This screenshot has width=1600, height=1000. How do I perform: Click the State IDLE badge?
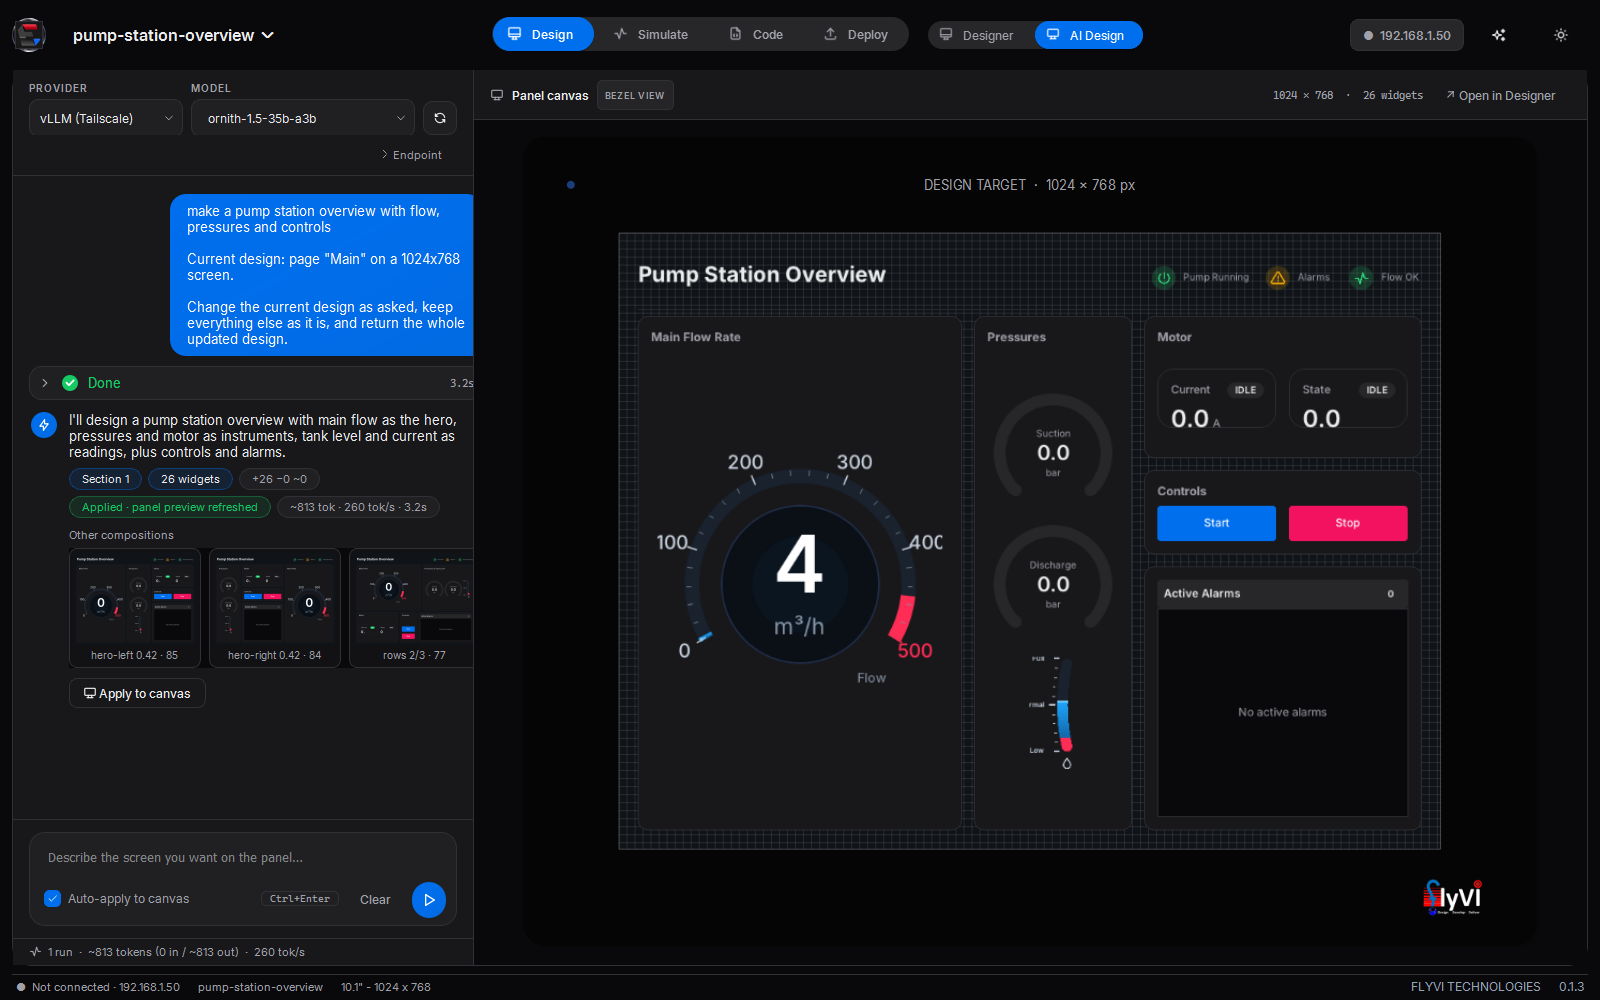click(1377, 390)
